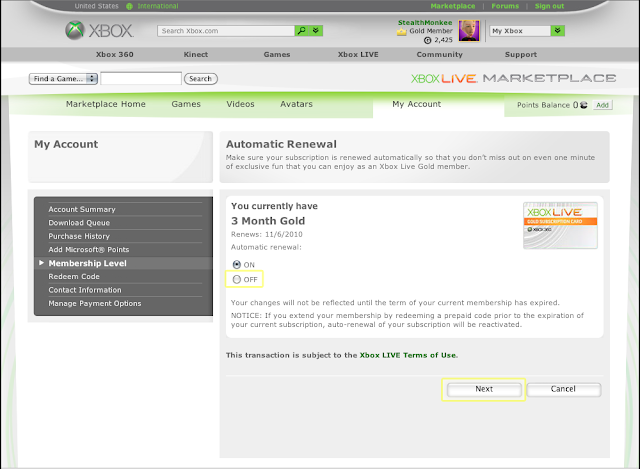The image size is (640, 469).
Task: Switch to the Marketplace Games tab
Action: [x=186, y=104]
